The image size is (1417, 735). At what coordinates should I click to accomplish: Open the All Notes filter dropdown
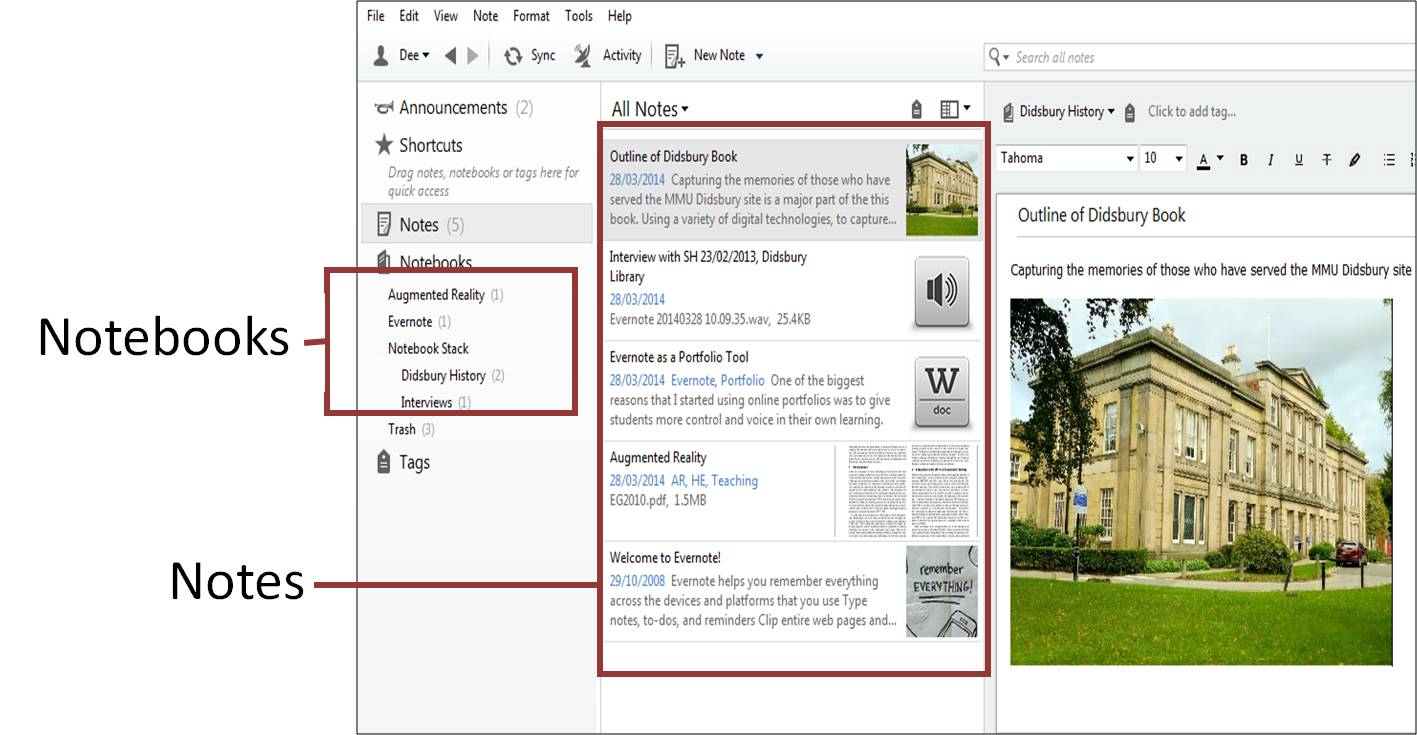click(648, 108)
